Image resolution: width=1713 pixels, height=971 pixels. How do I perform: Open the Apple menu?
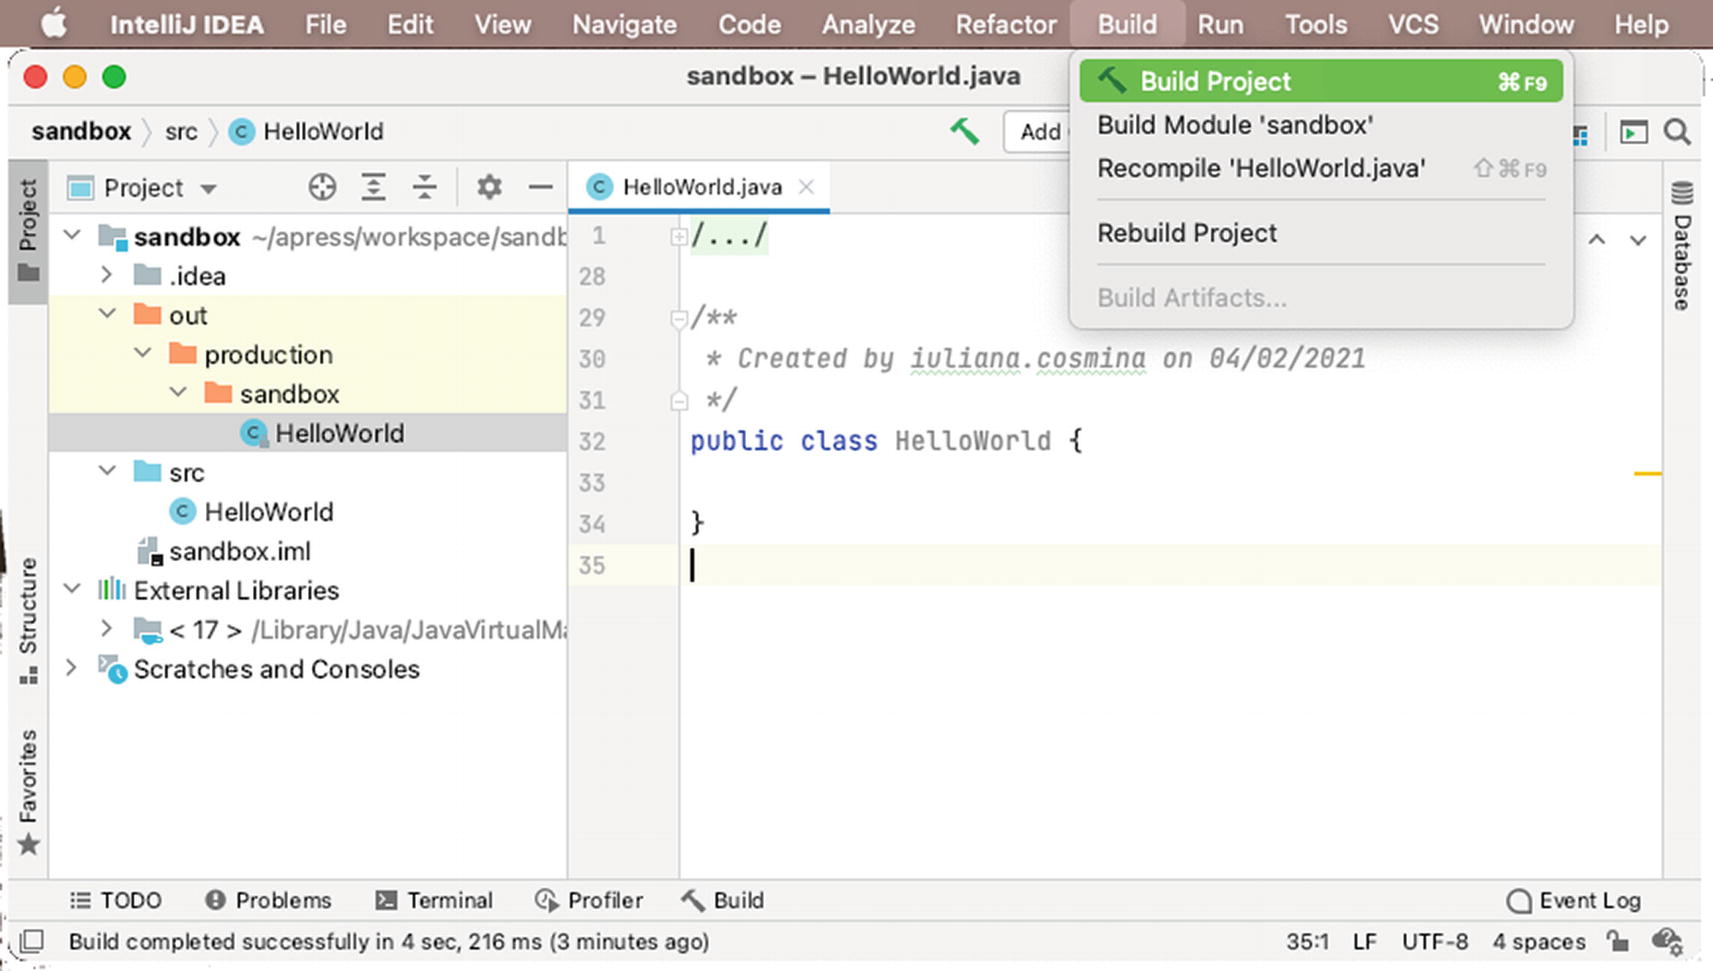(54, 24)
